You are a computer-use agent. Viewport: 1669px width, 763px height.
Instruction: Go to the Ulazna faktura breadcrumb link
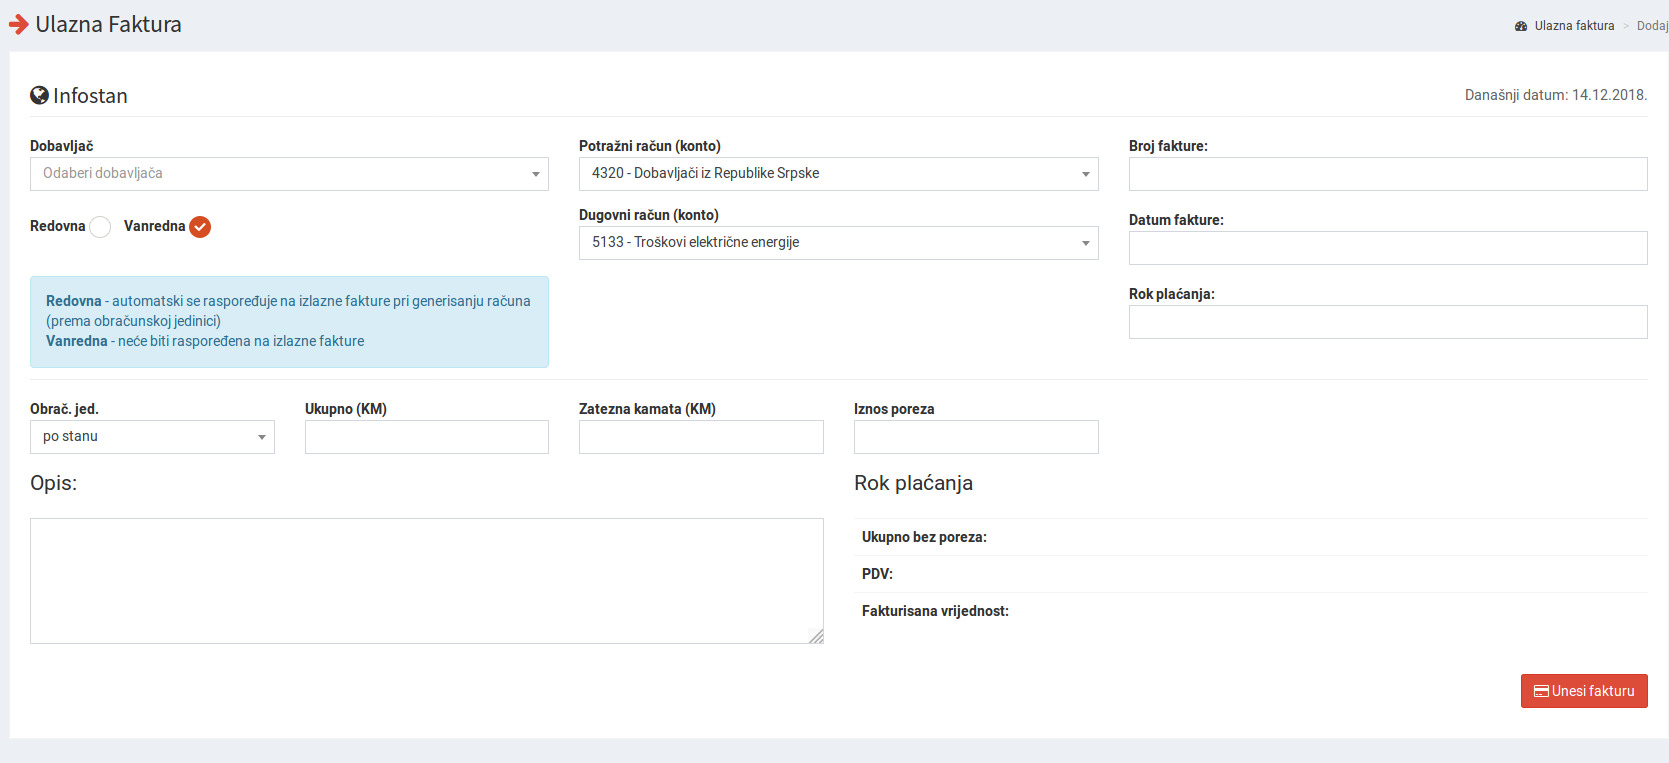[1574, 26]
